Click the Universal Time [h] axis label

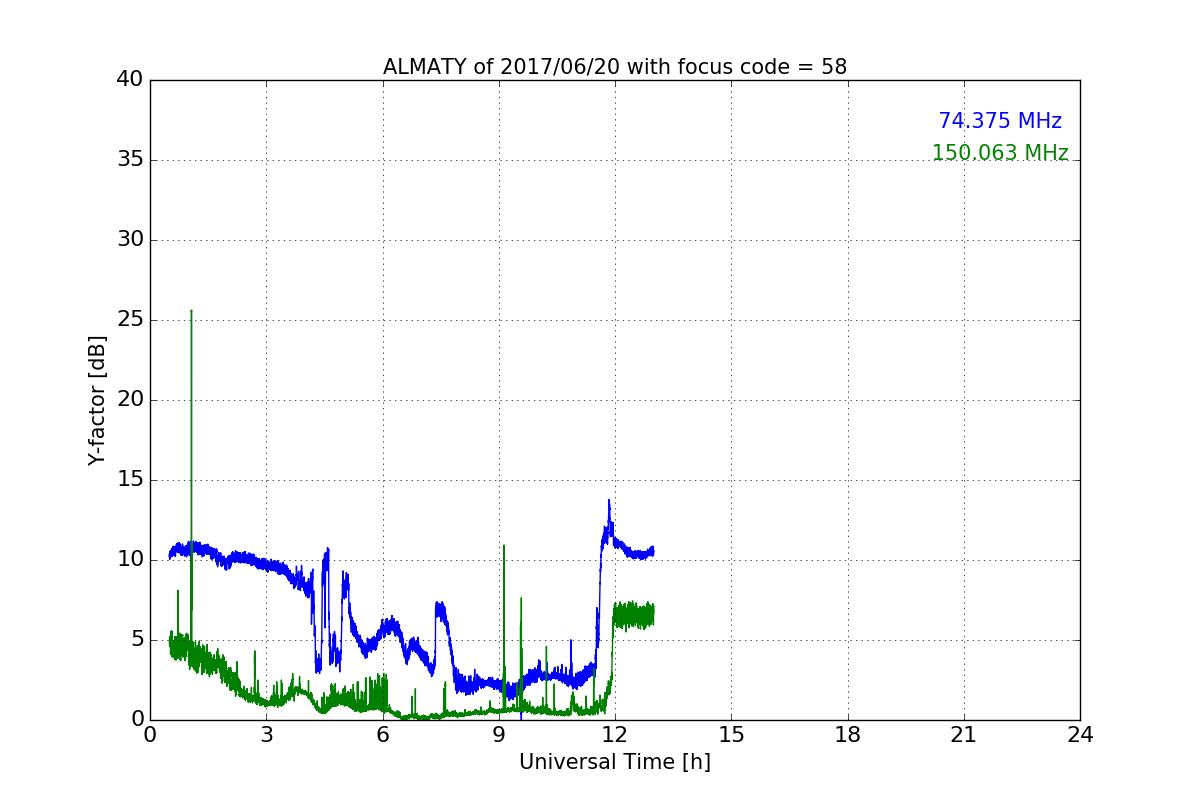615,762
